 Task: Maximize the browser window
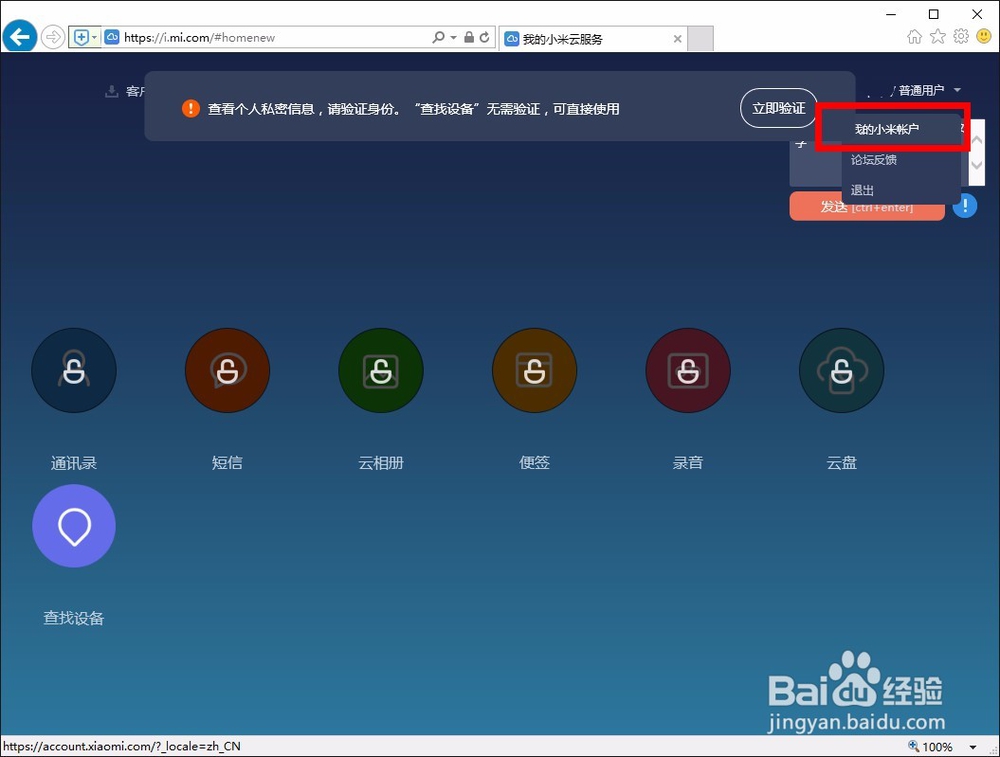point(934,14)
